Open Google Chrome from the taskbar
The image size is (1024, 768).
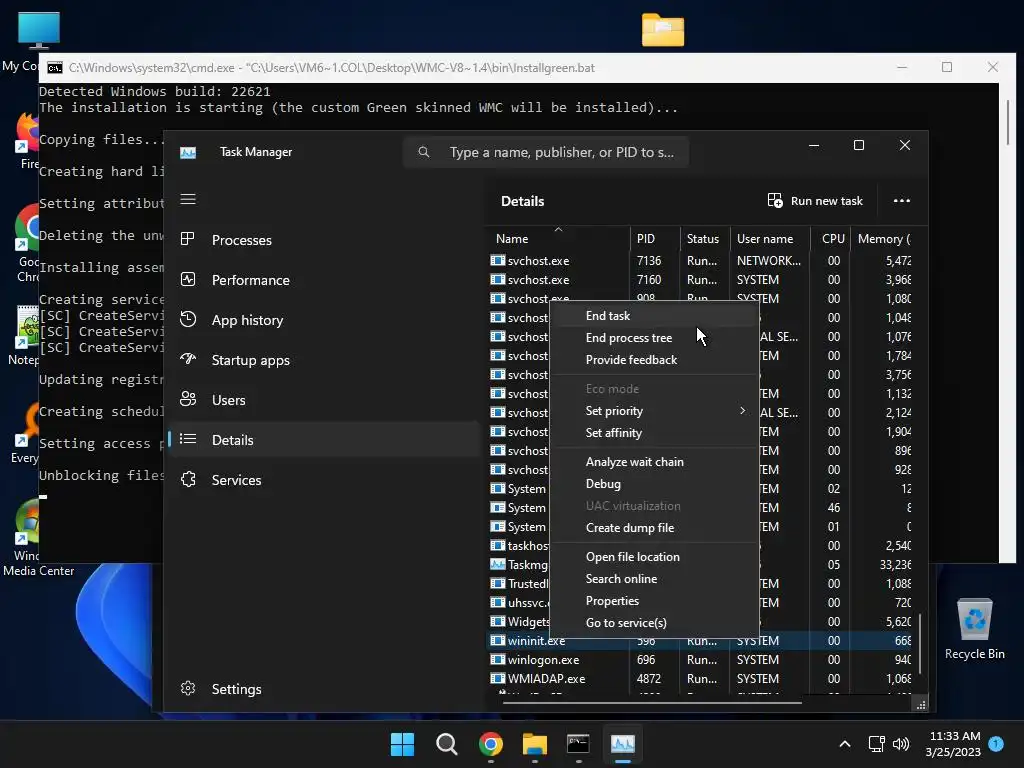(490, 744)
